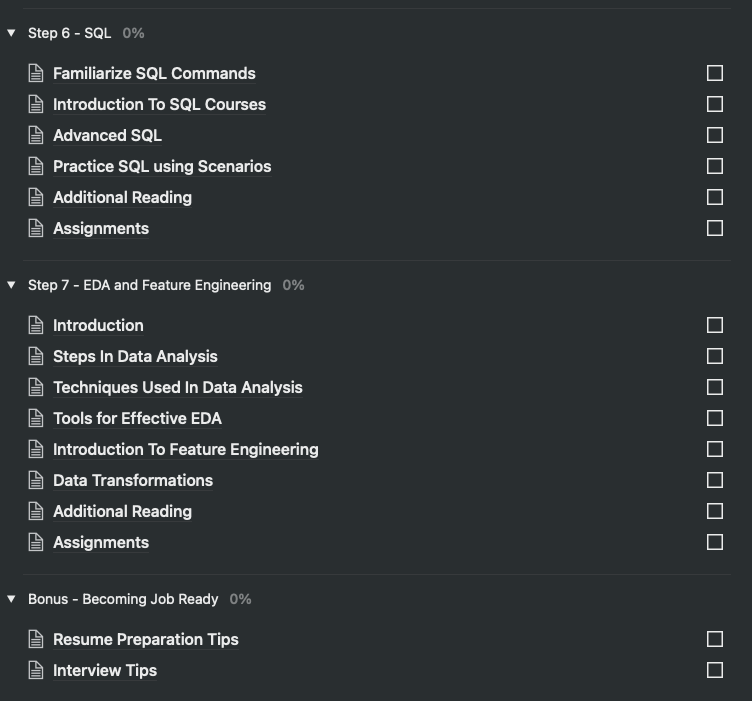
Task: Check the Introduction To SQL Courses checkbox
Action: pos(714,104)
